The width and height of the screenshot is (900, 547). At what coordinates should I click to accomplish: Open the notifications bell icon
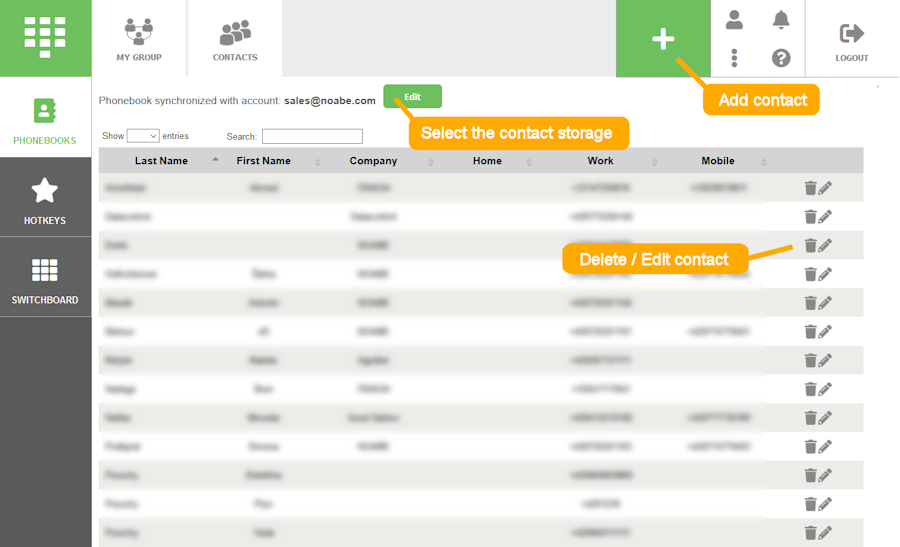781,20
